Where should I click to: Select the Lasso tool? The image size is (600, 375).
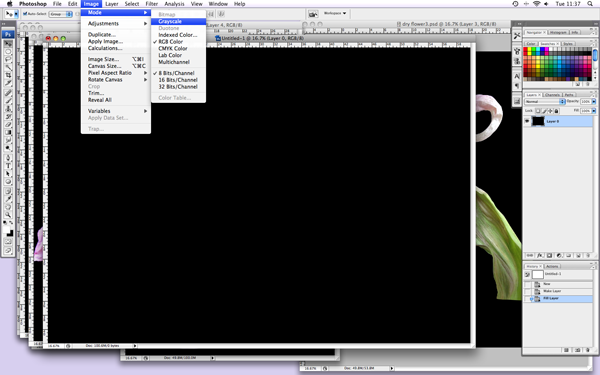tap(8, 59)
